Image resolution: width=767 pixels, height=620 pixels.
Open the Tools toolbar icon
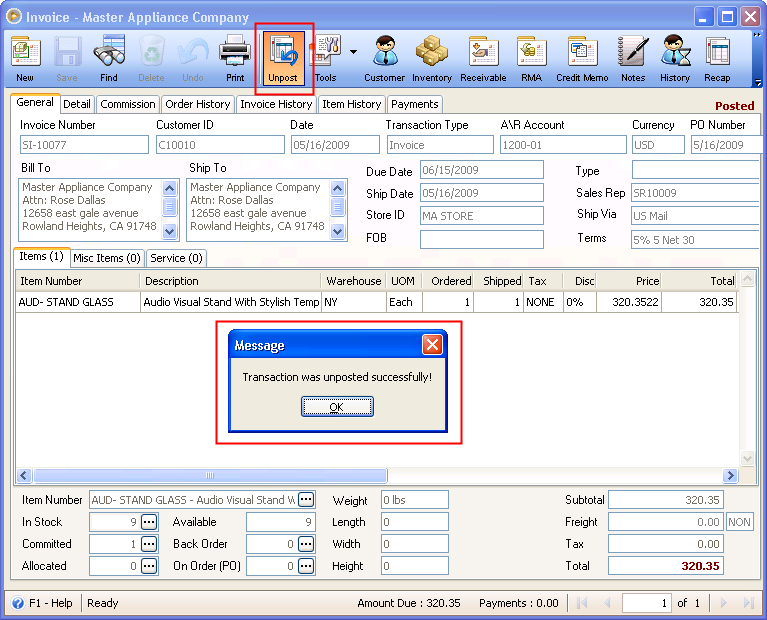326,58
